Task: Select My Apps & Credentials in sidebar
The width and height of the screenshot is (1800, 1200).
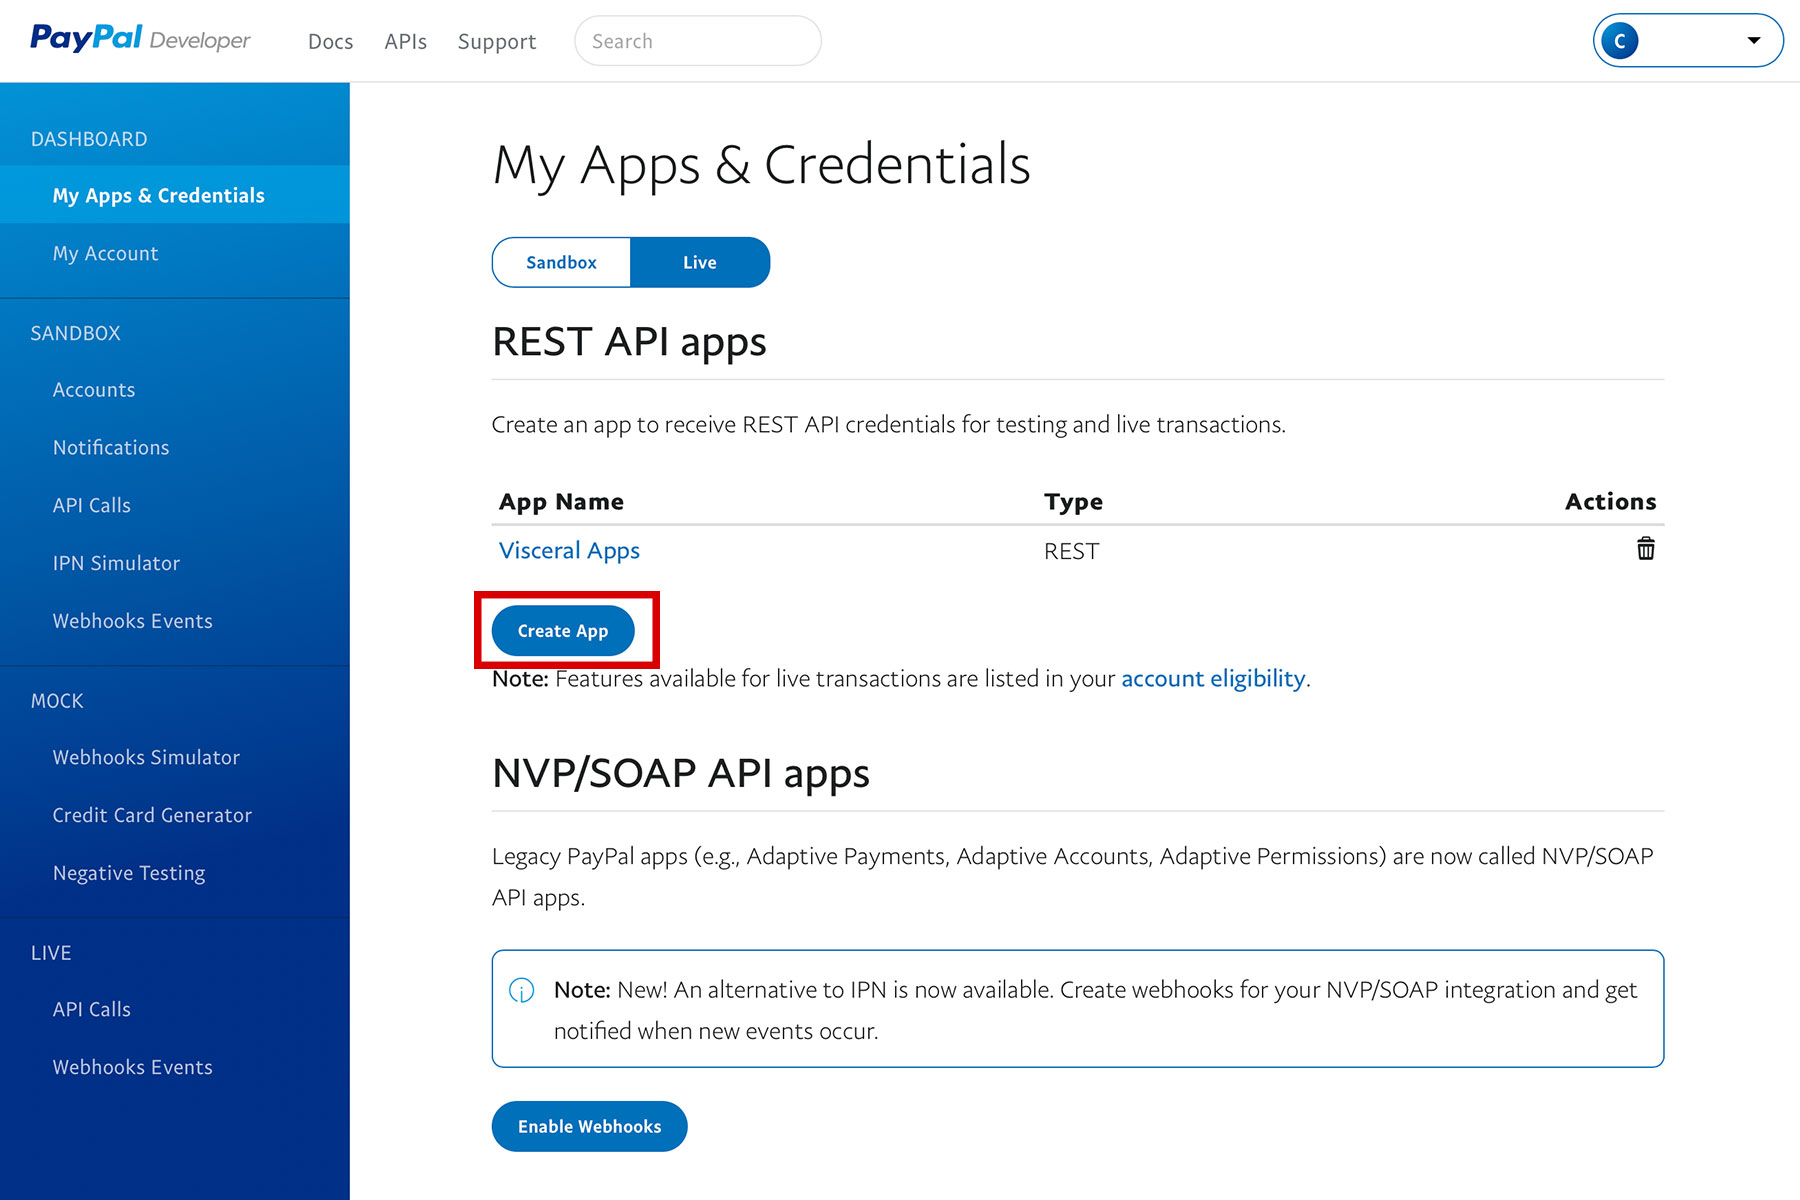Action: (175, 195)
